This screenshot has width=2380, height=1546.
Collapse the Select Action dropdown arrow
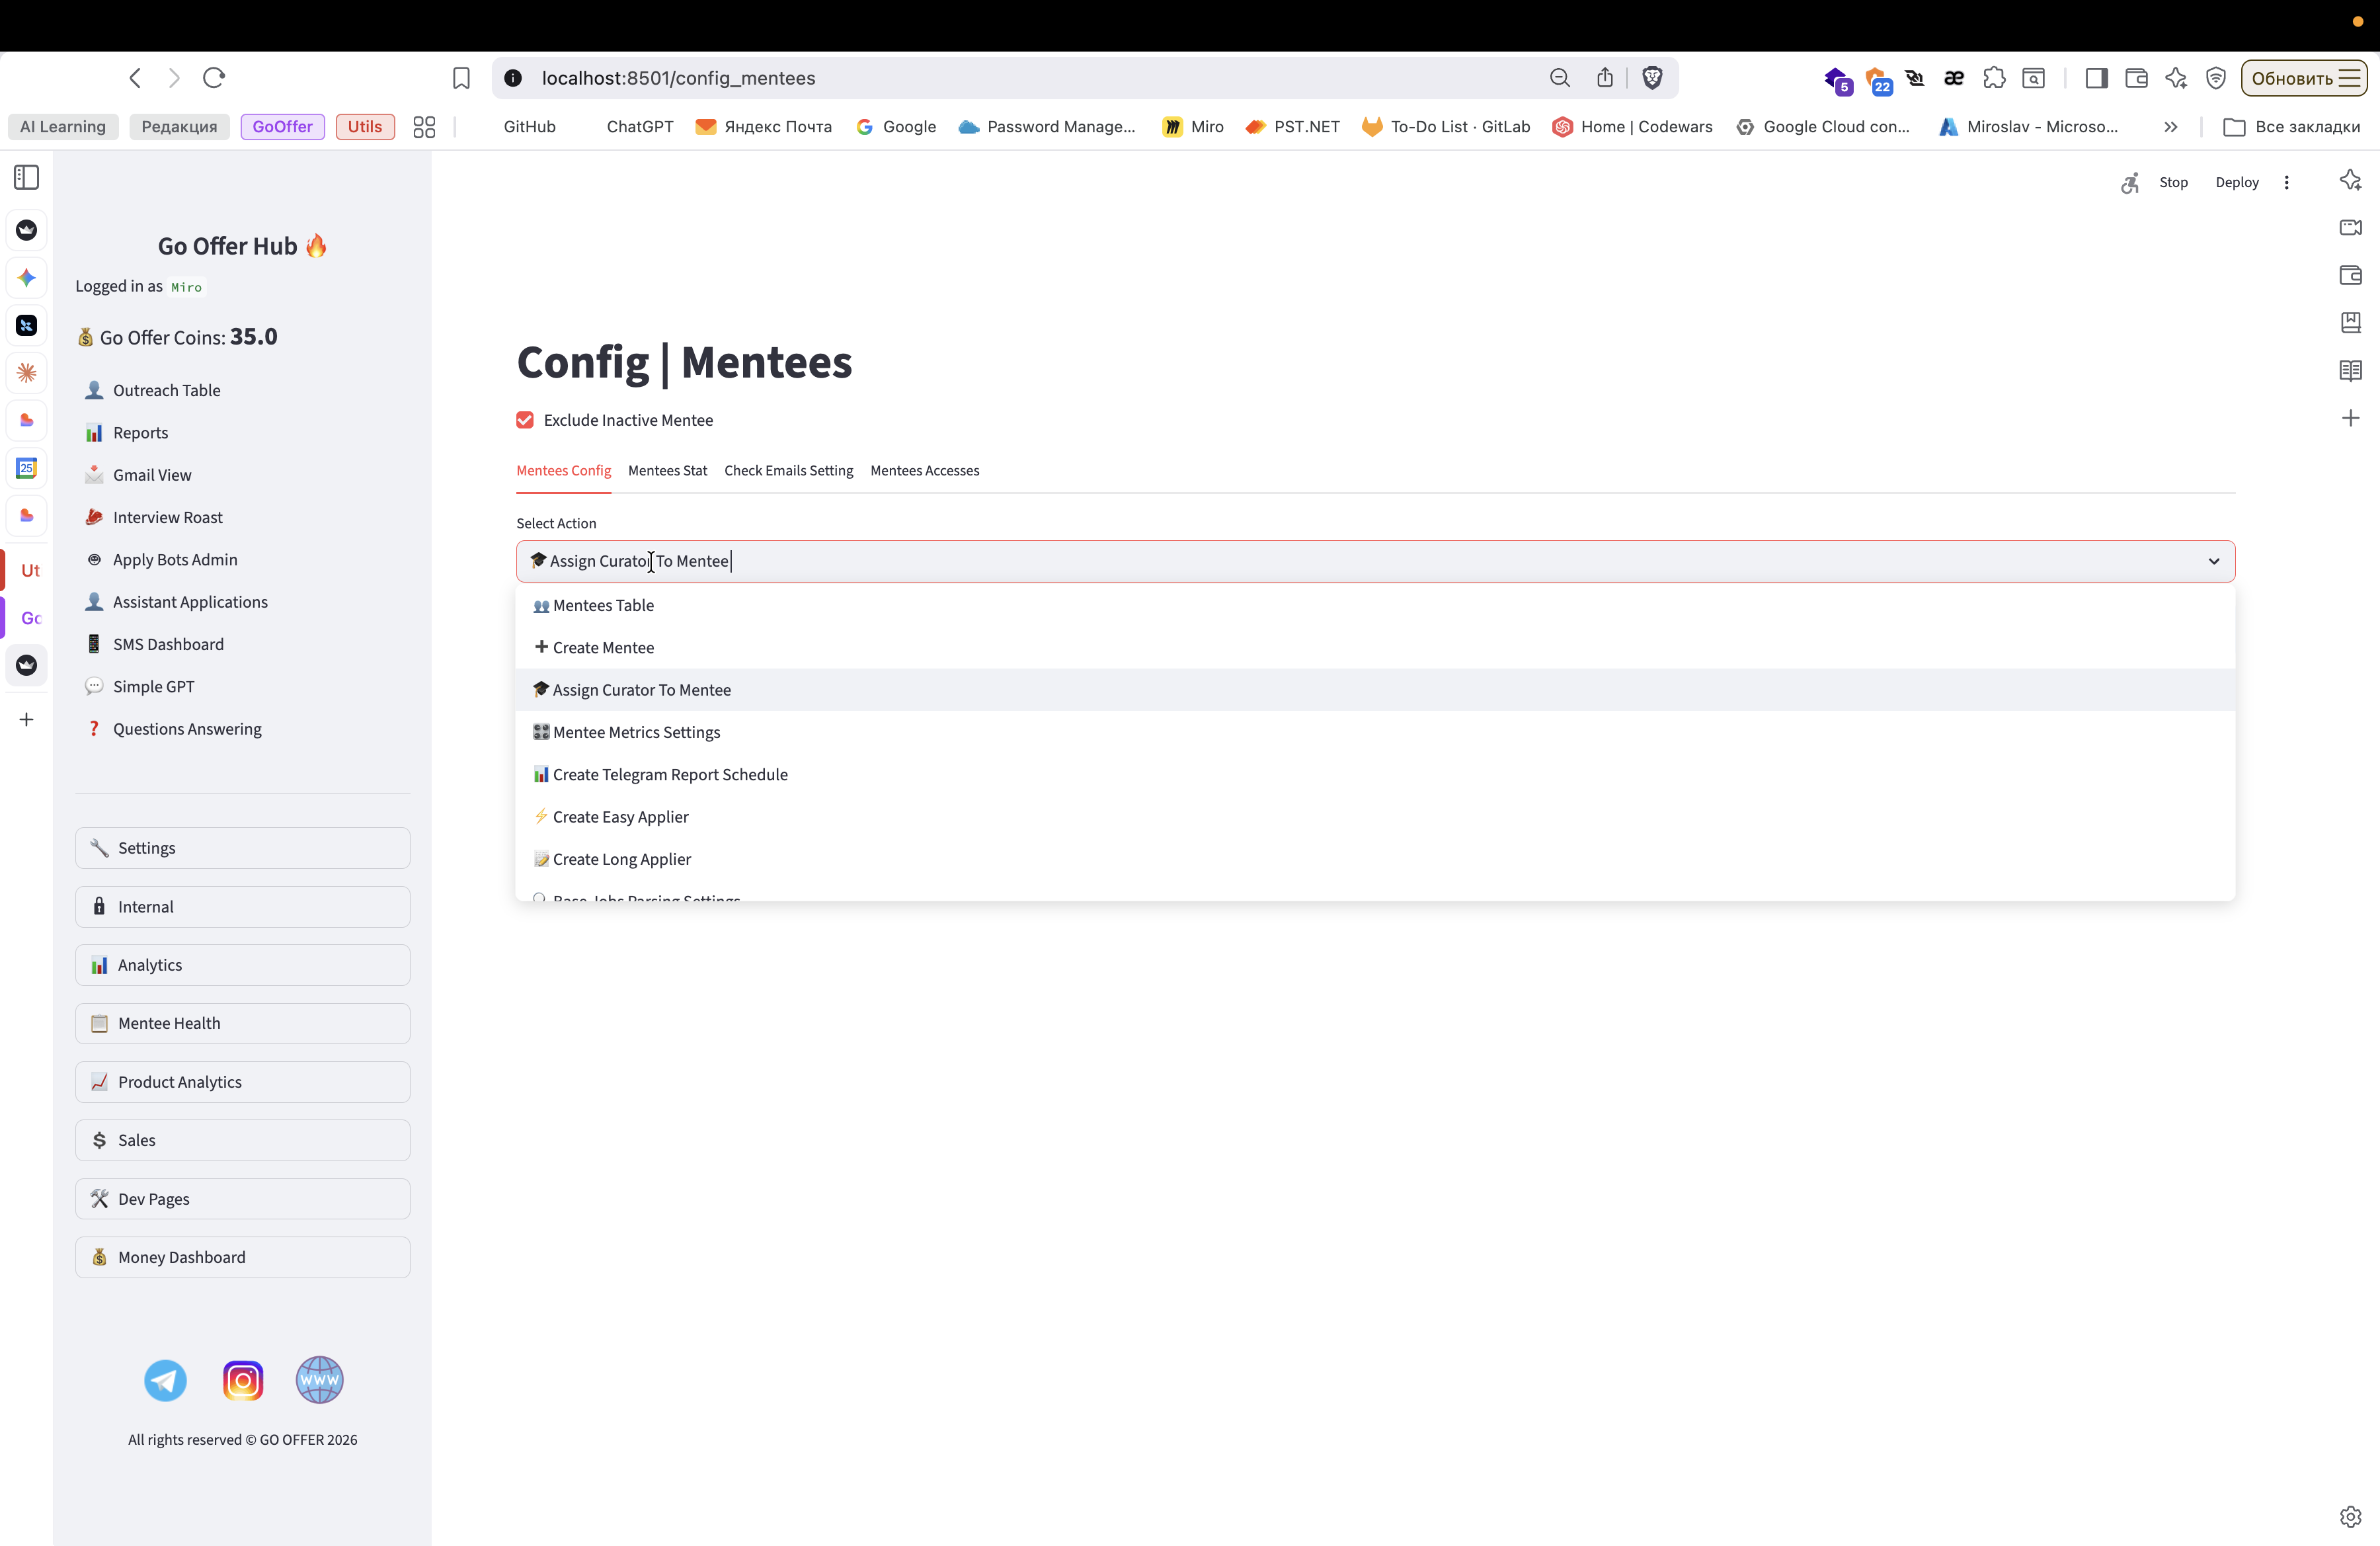click(x=2213, y=561)
